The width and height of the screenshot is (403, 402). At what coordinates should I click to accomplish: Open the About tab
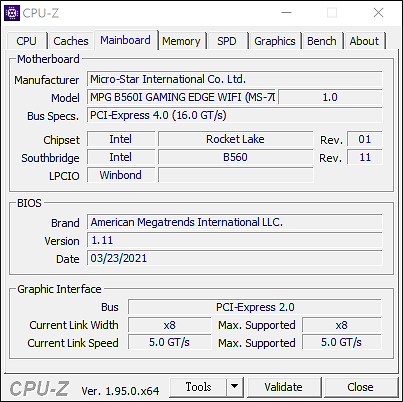(x=364, y=41)
